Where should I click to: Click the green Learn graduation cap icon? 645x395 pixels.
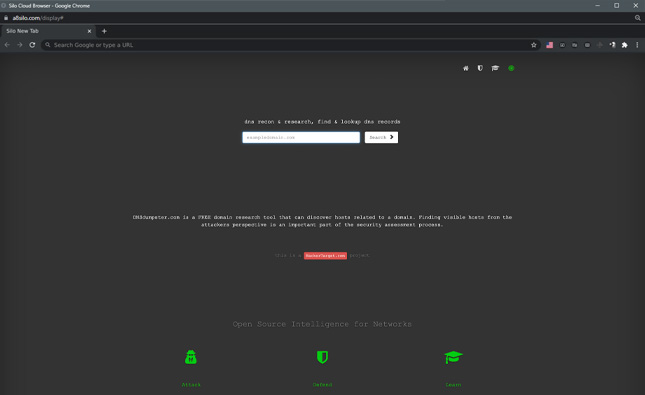click(453, 357)
